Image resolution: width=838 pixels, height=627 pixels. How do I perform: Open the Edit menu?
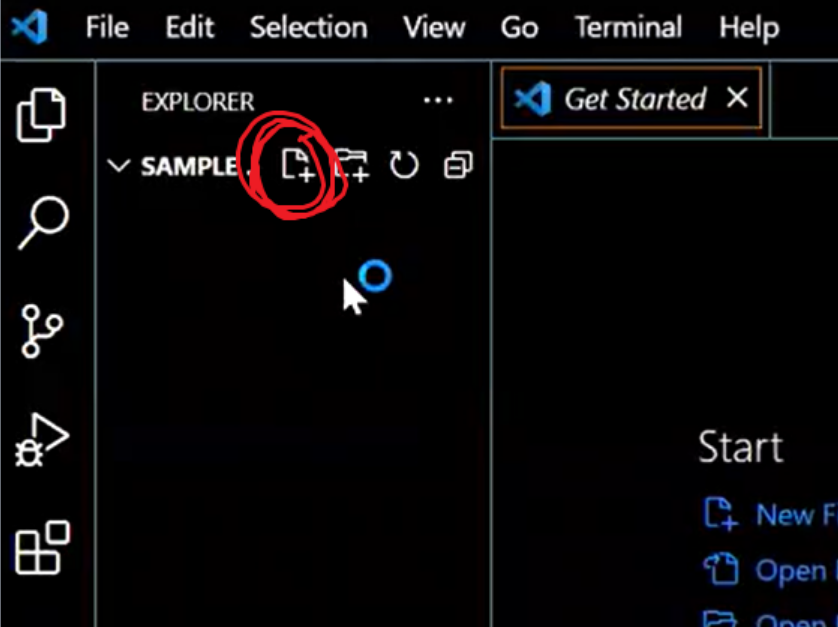190,27
